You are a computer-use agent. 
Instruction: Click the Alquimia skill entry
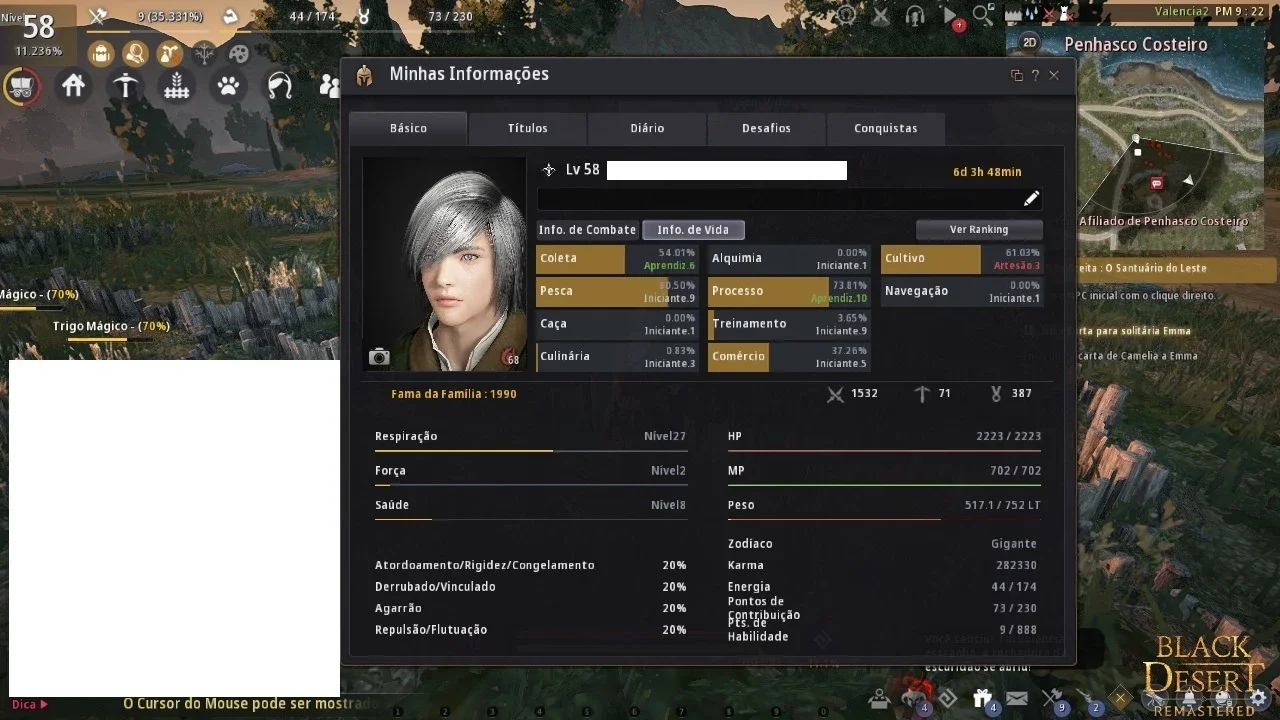(x=789, y=259)
